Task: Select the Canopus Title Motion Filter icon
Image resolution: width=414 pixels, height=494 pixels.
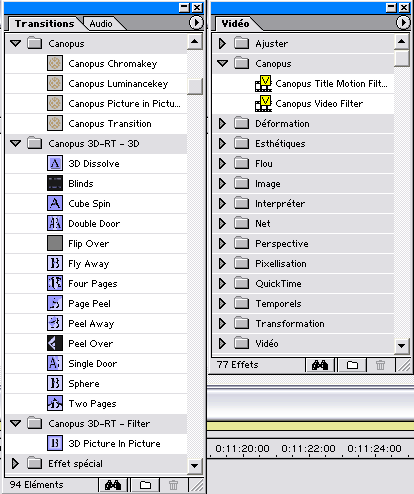Action: 263,83
